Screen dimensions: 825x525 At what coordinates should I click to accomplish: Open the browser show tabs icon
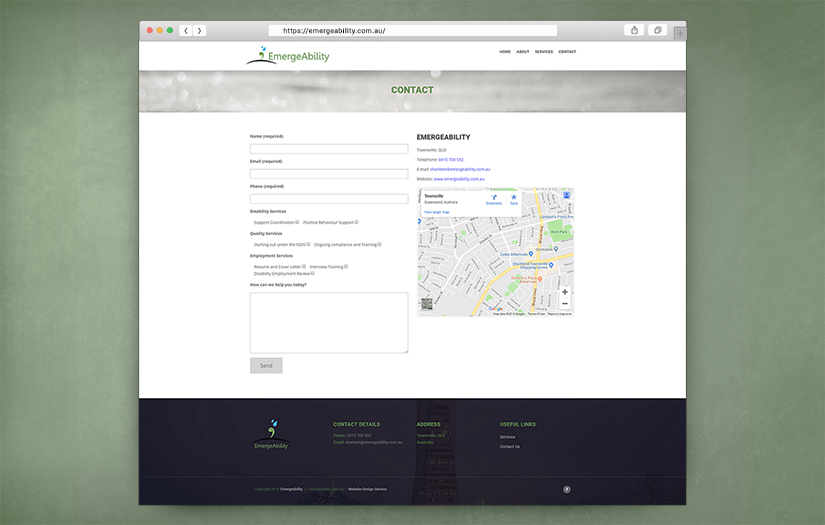point(658,30)
